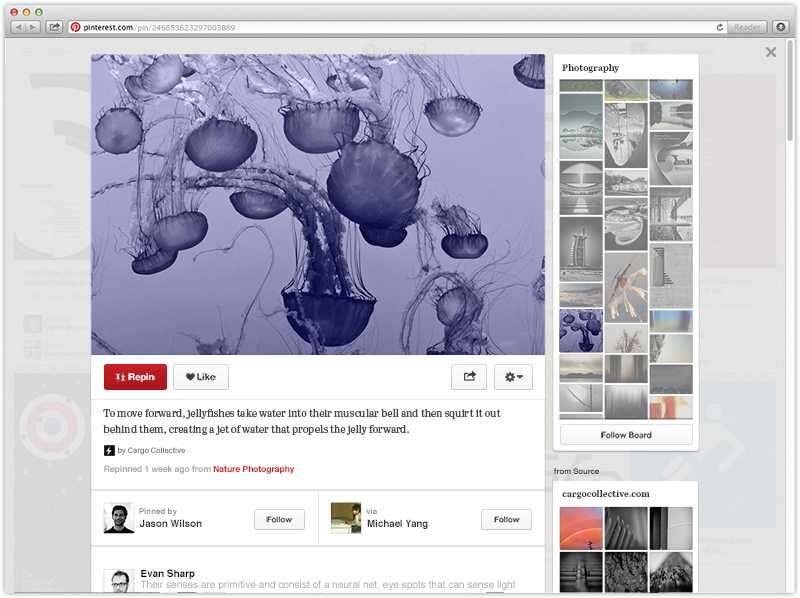800x598 pixels.
Task: Go back with the browser back arrow
Action: [19, 27]
